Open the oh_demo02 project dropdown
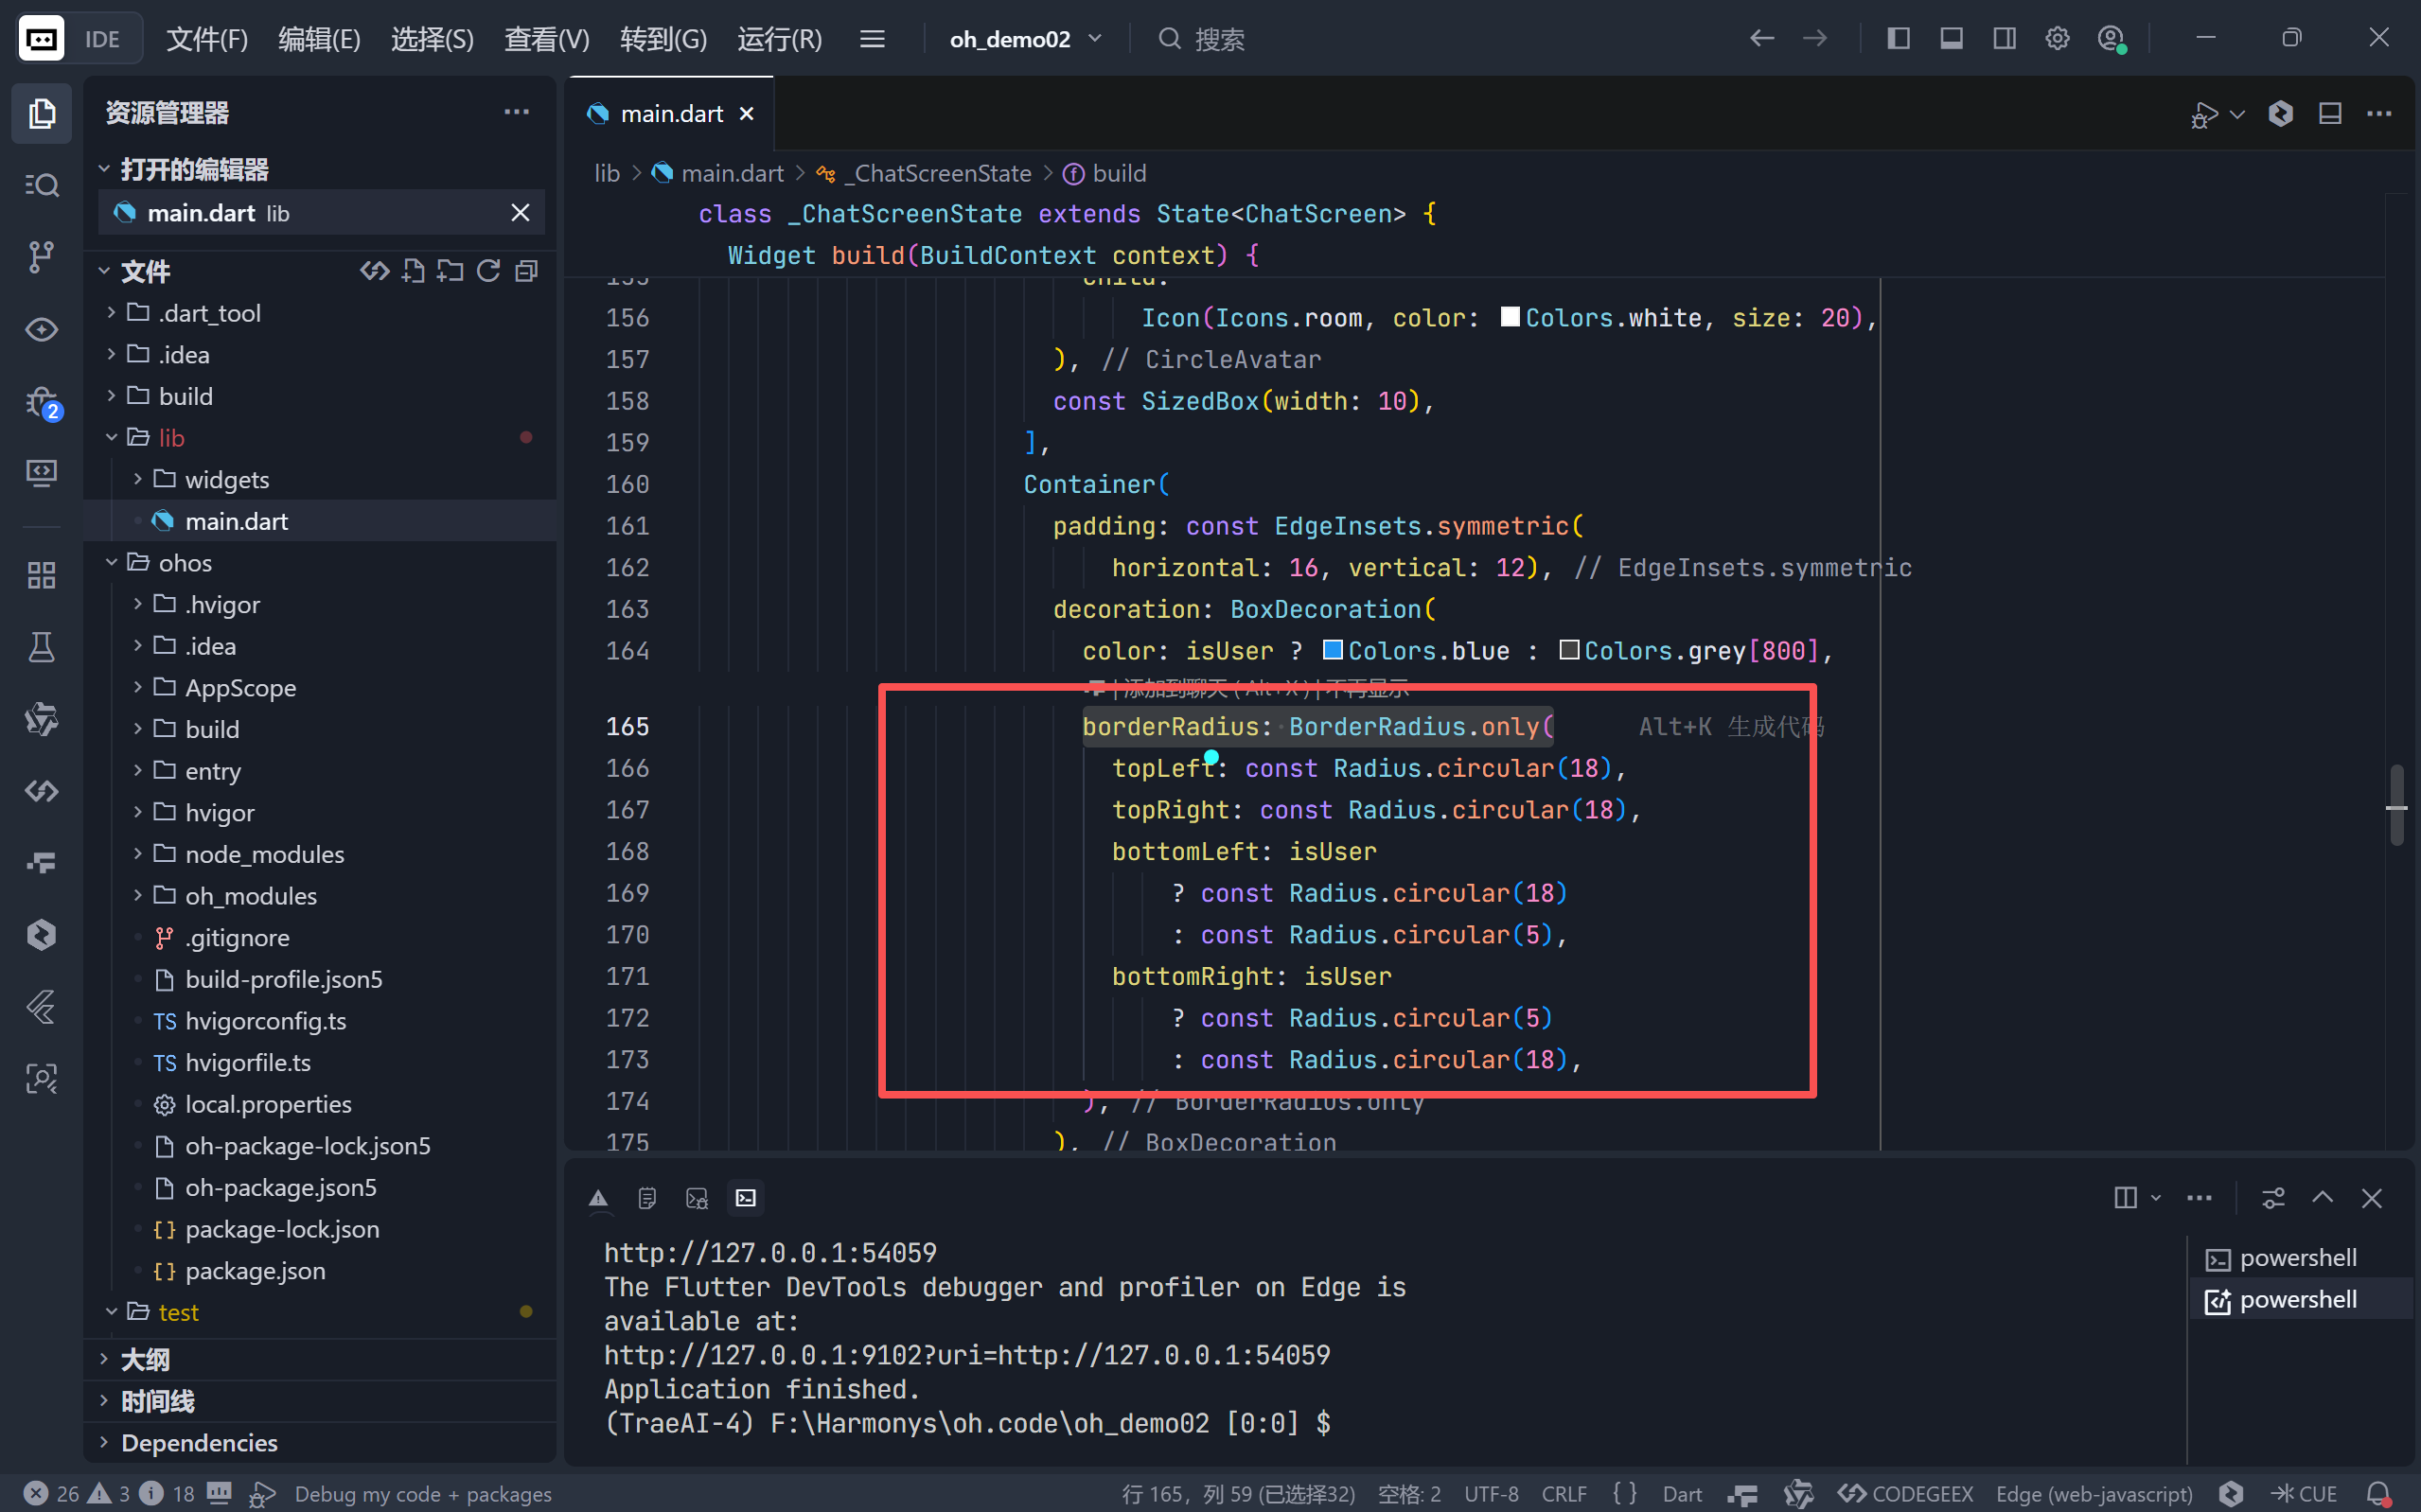The image size is (2421, 1512). (x=1025, y=39)
